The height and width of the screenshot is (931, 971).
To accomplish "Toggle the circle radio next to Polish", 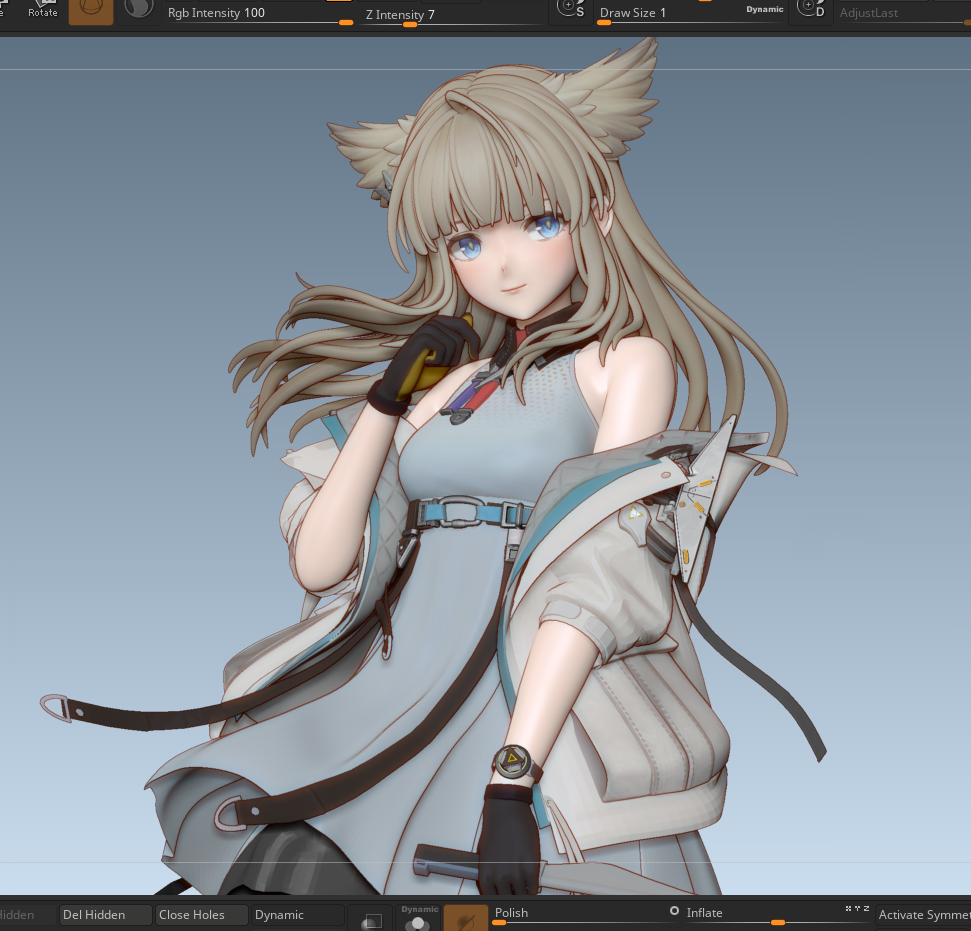I will tap(674, 911).
